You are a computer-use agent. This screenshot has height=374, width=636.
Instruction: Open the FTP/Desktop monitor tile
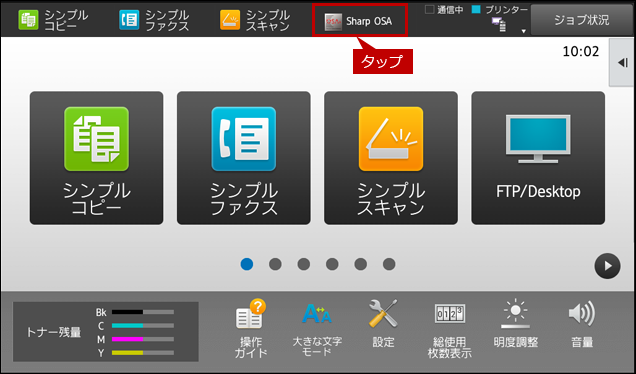538,158
